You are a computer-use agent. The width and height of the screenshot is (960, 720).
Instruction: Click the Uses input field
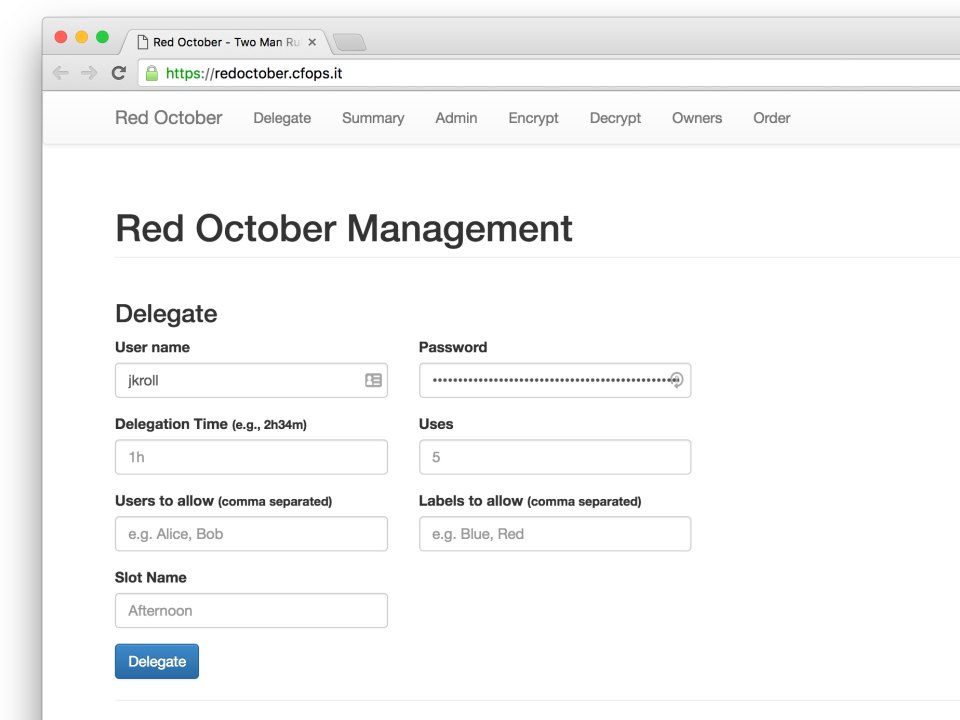pos(555,457)
